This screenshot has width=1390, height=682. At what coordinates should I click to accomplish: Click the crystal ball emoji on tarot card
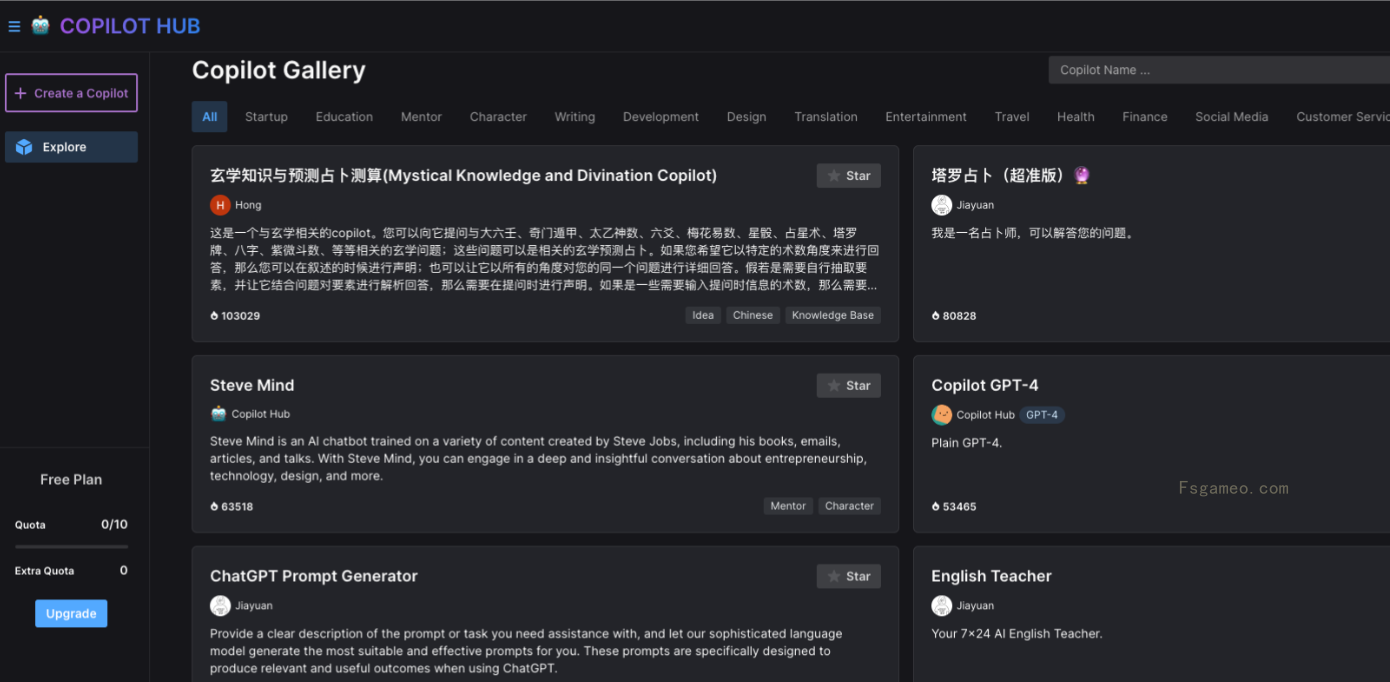(1081, 176)
